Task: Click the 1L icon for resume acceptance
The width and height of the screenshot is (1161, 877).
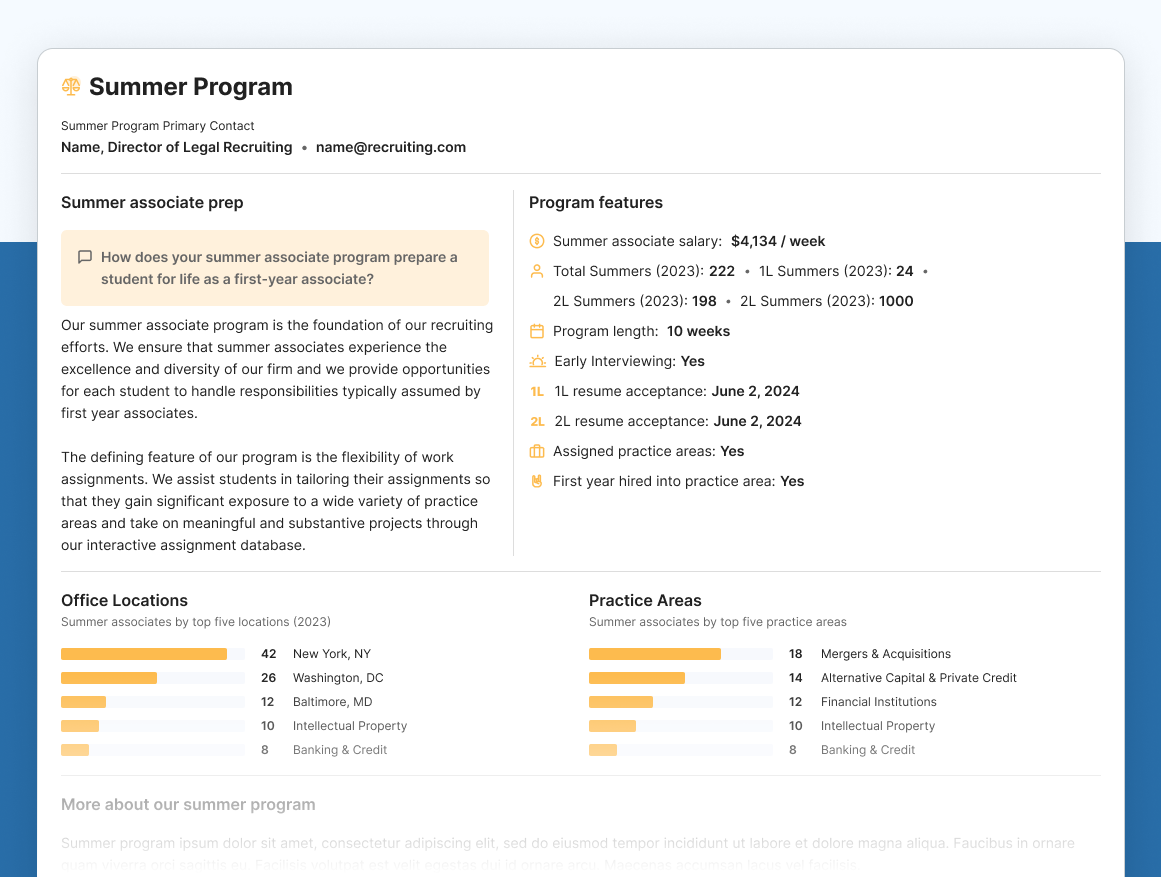Action: tap(537, 391)
